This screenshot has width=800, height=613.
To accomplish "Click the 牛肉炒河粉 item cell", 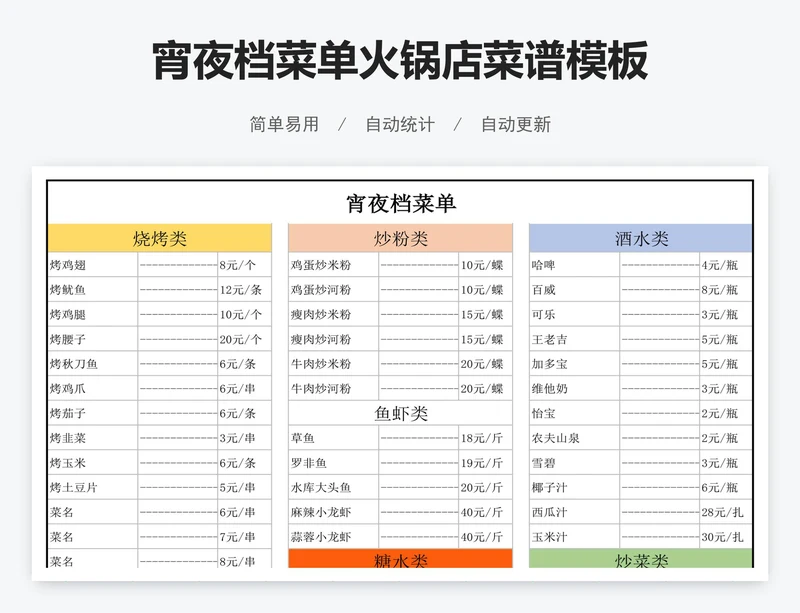I will pyautogui.click(x=333, y=388).
